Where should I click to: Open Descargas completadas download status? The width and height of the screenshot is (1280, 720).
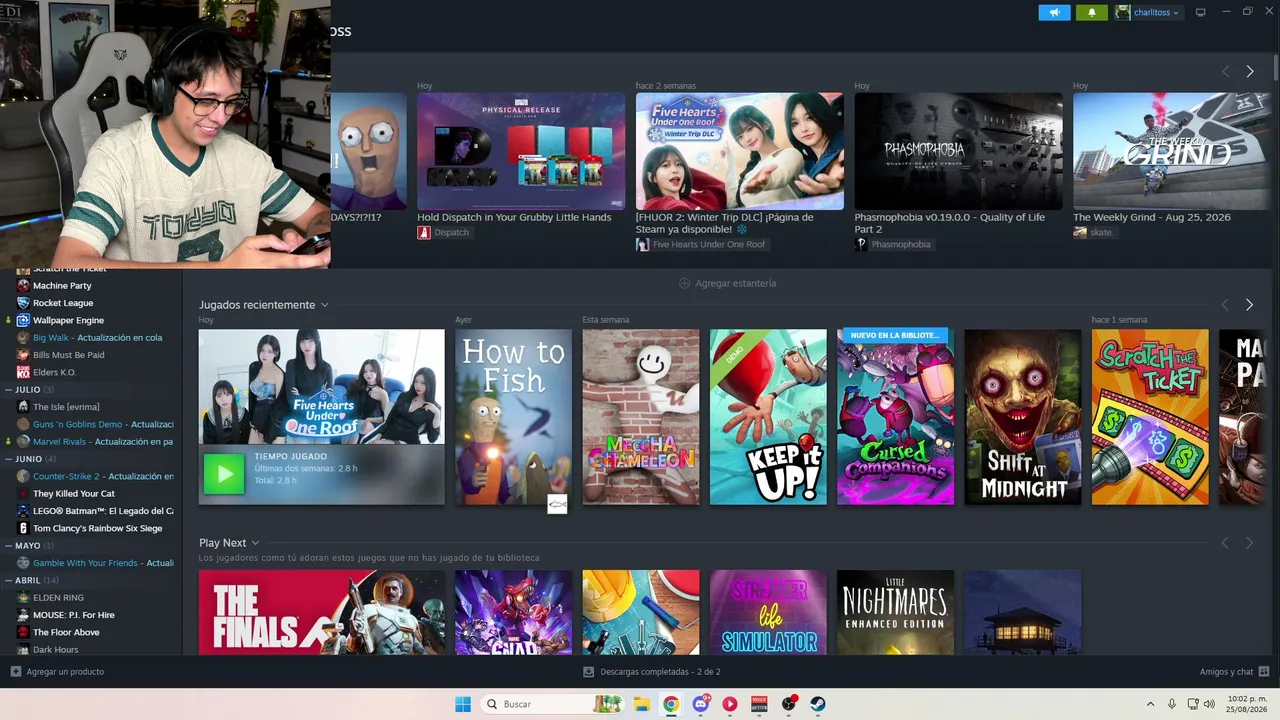pos(660,672)
